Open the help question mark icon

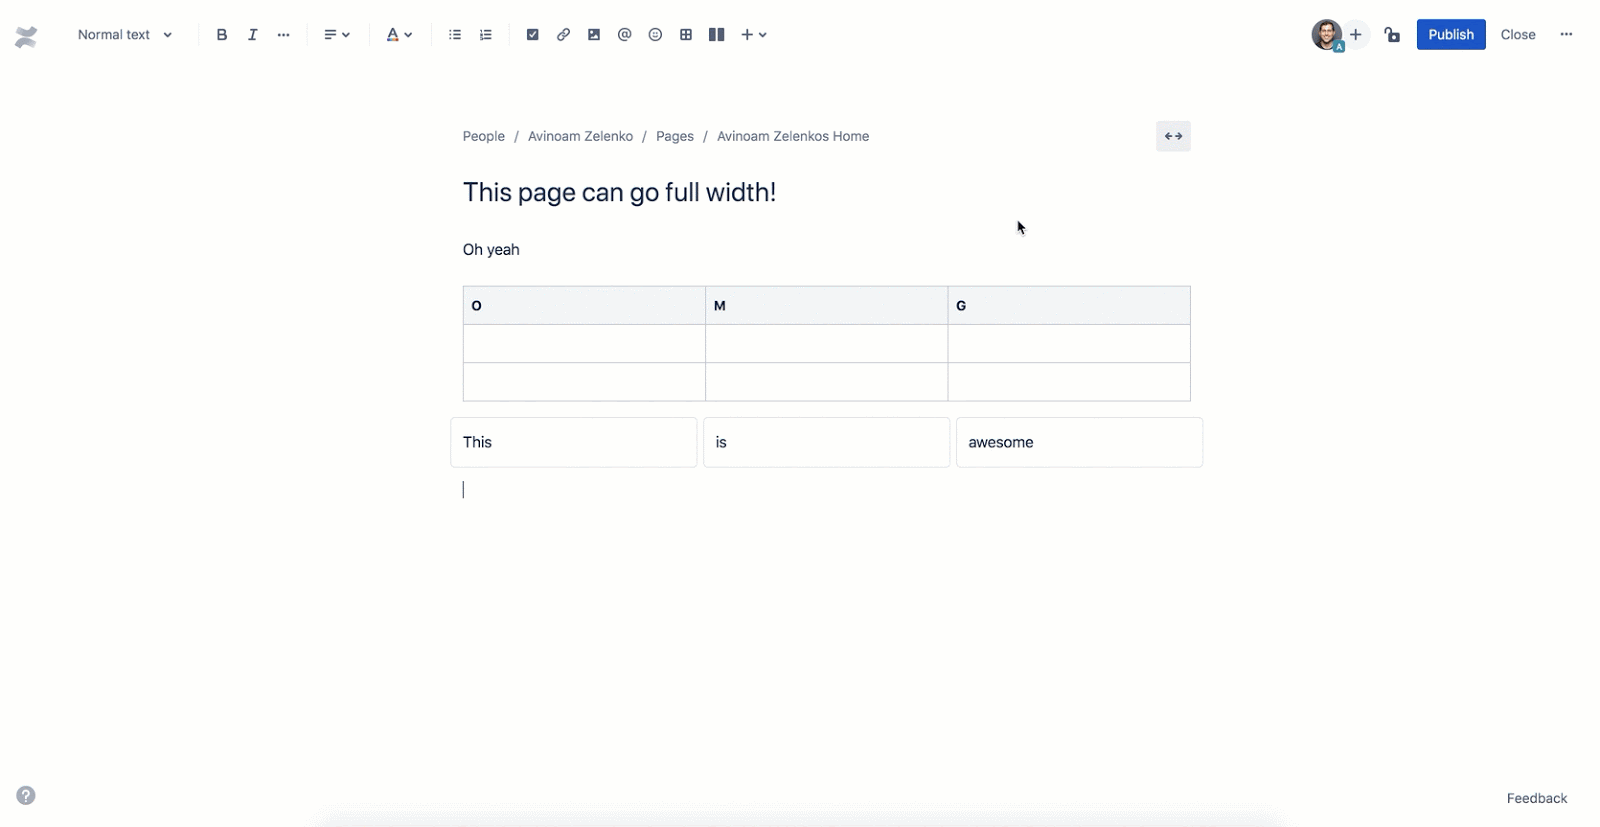26,796
